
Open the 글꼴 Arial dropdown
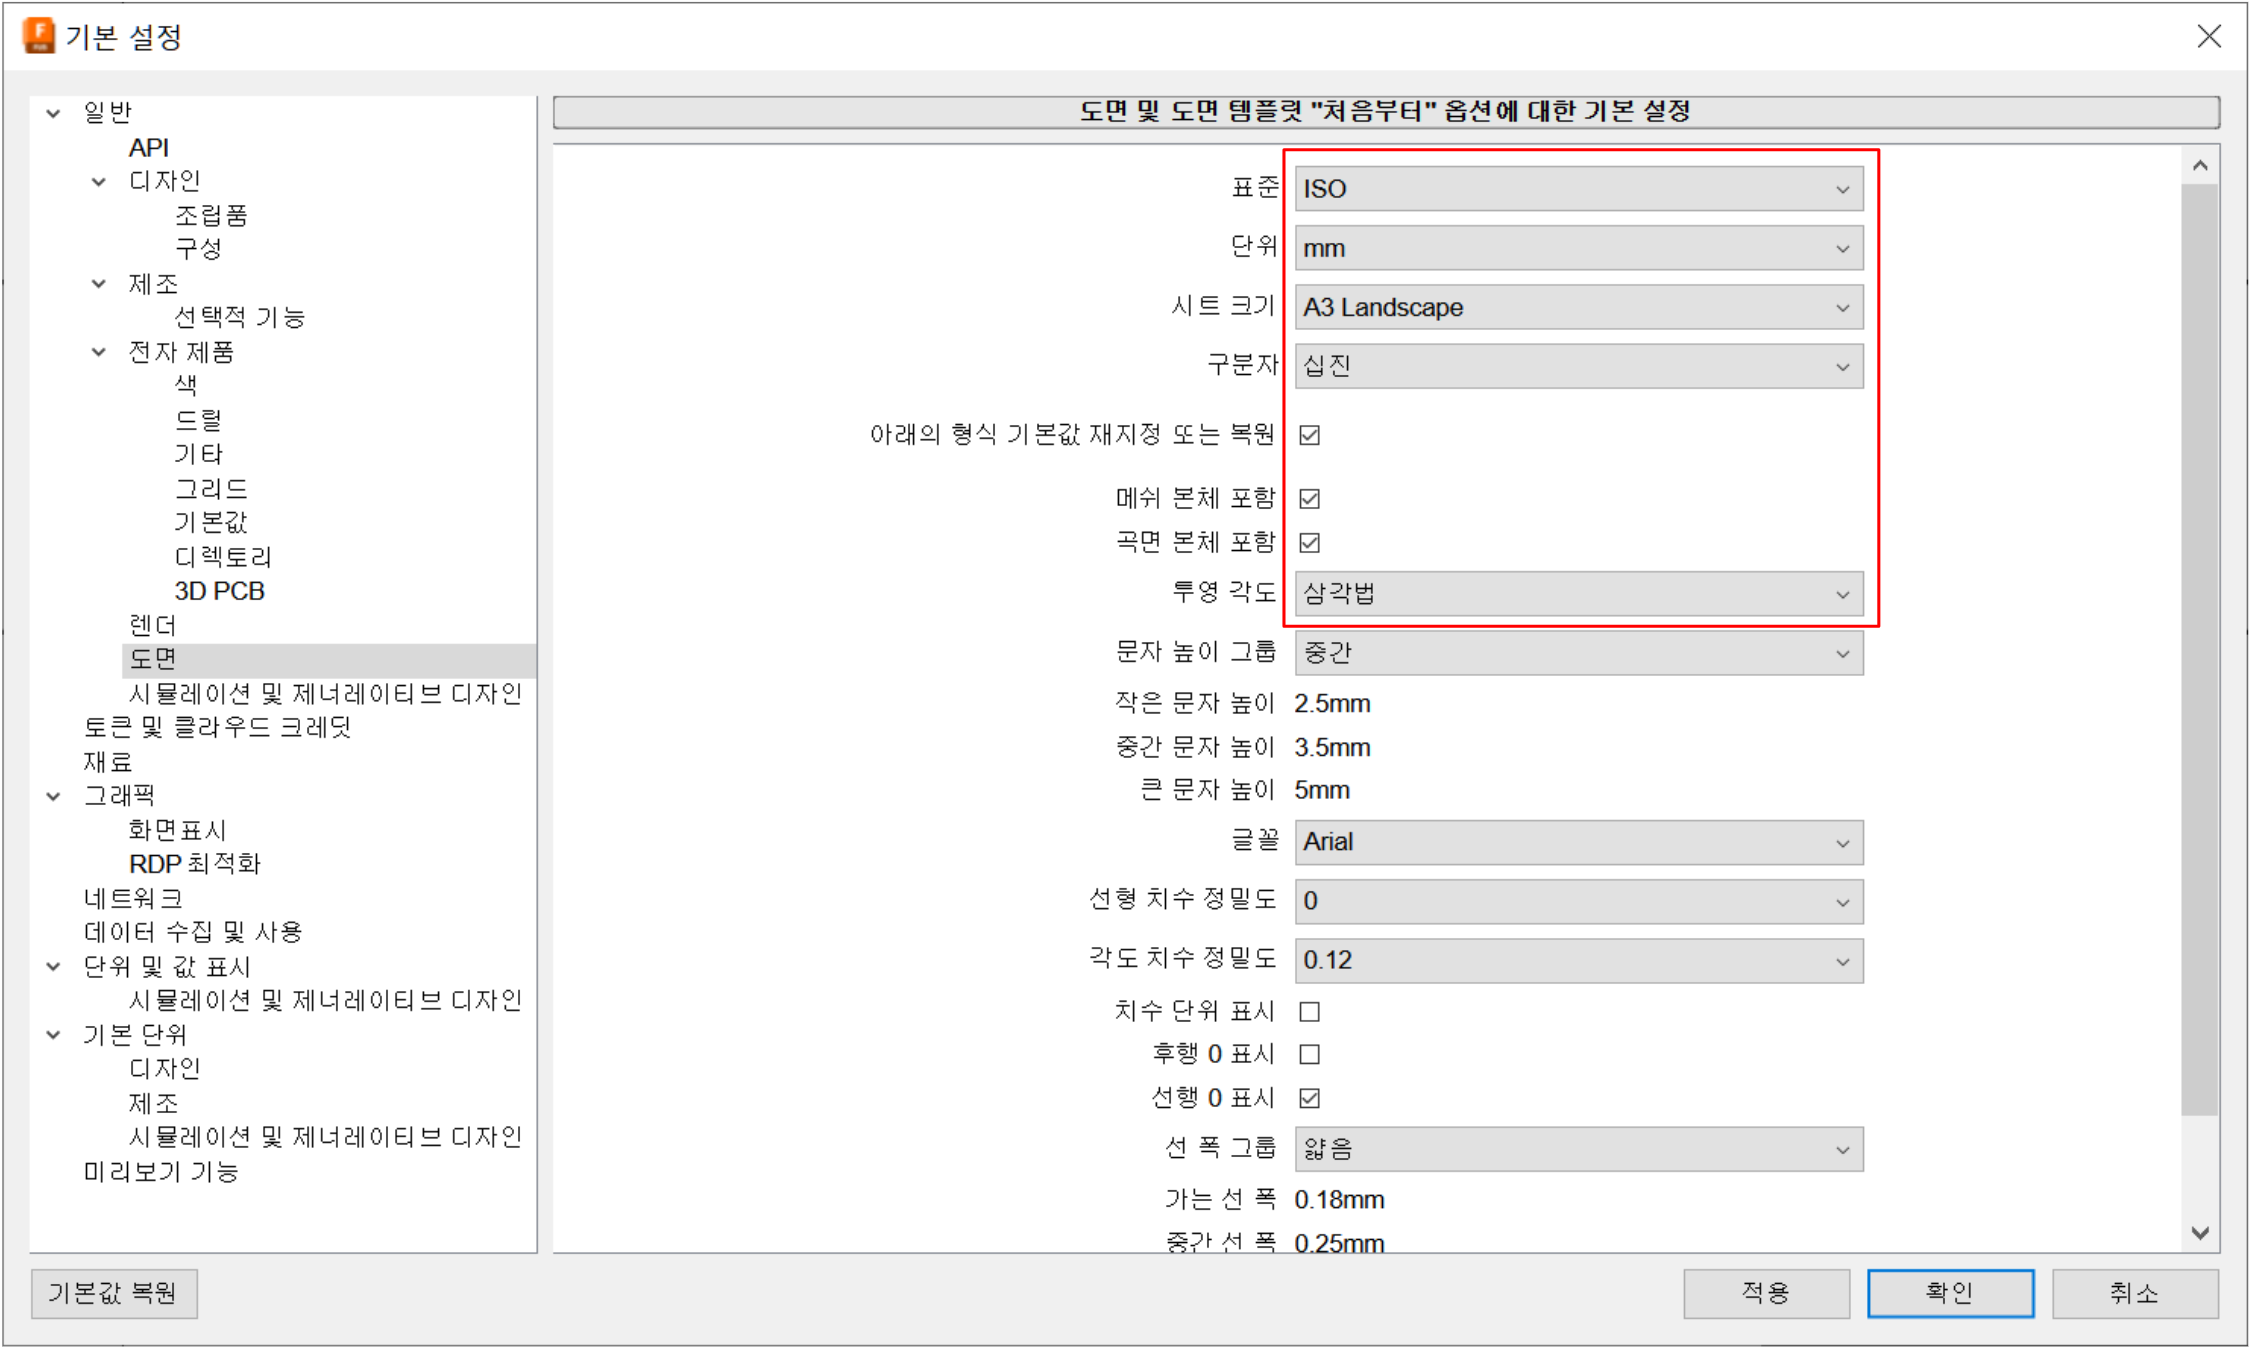pos(1578,843)
